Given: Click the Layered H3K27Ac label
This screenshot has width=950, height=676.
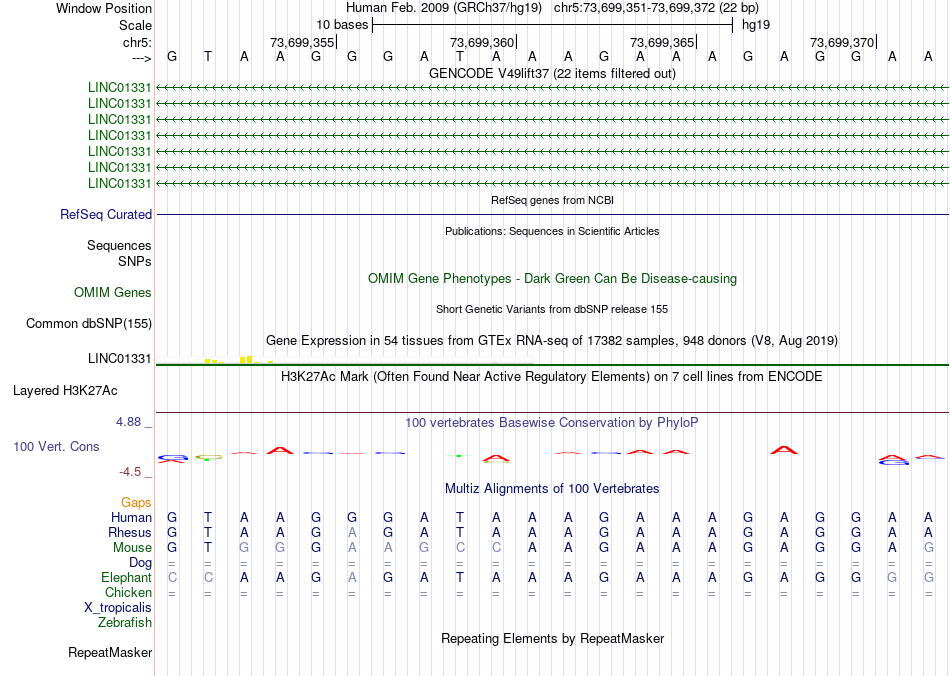Looking at the screenshot, I should pyautogui.click(x=65, y=391).
